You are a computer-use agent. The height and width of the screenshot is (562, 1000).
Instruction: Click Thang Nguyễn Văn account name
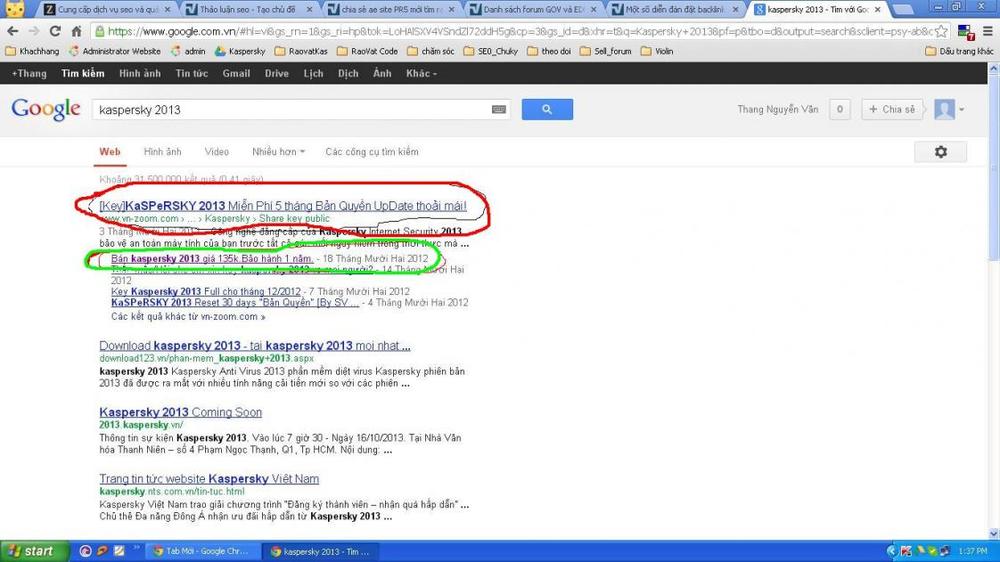[777, 109]
